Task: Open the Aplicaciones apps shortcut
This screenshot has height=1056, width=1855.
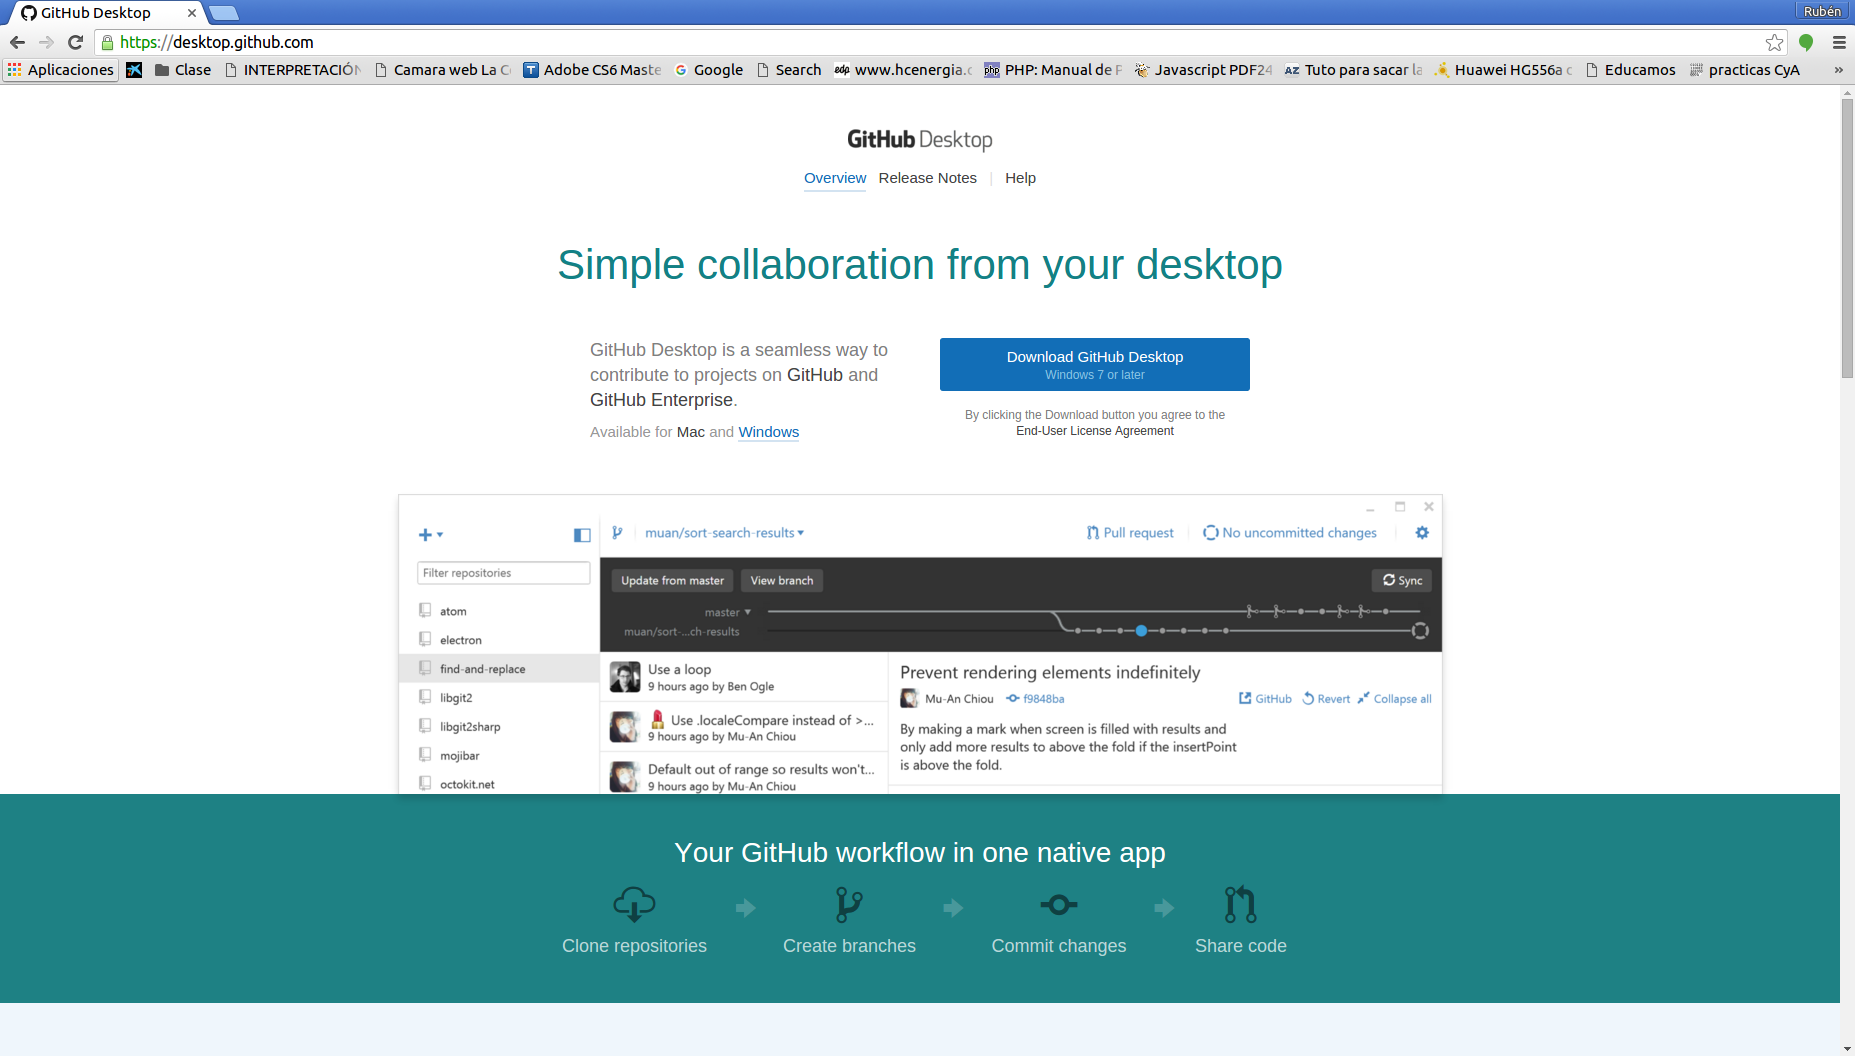Action: point(60,70)
